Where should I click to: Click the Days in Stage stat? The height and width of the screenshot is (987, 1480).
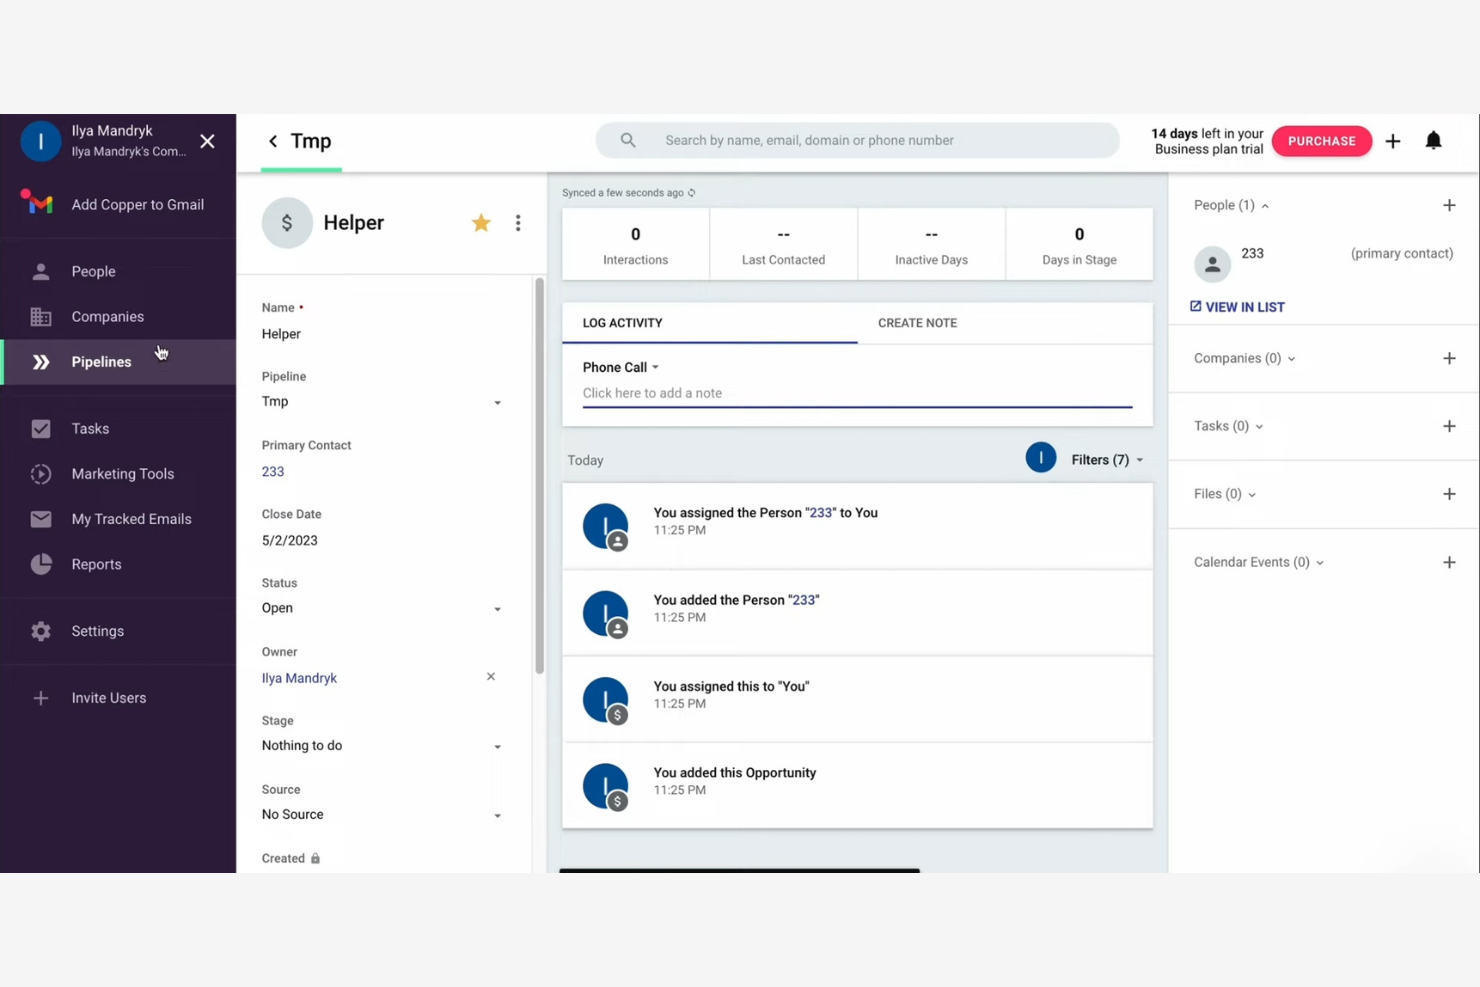click(1079, 244)
